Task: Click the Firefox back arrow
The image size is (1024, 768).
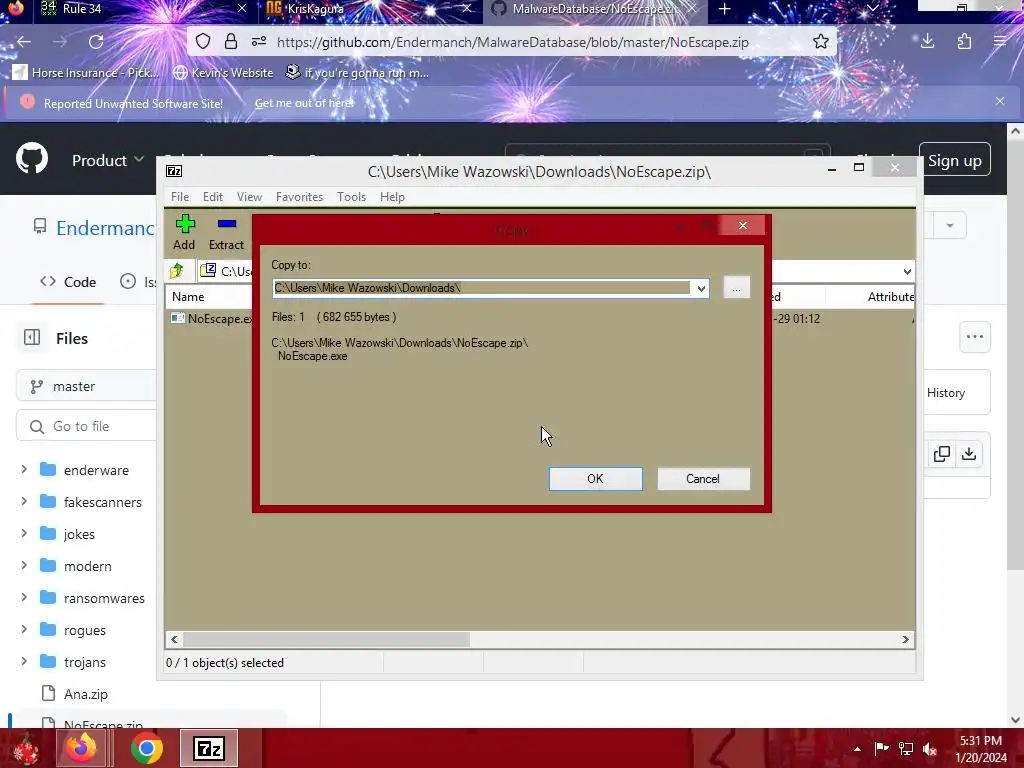Action: 24,42
